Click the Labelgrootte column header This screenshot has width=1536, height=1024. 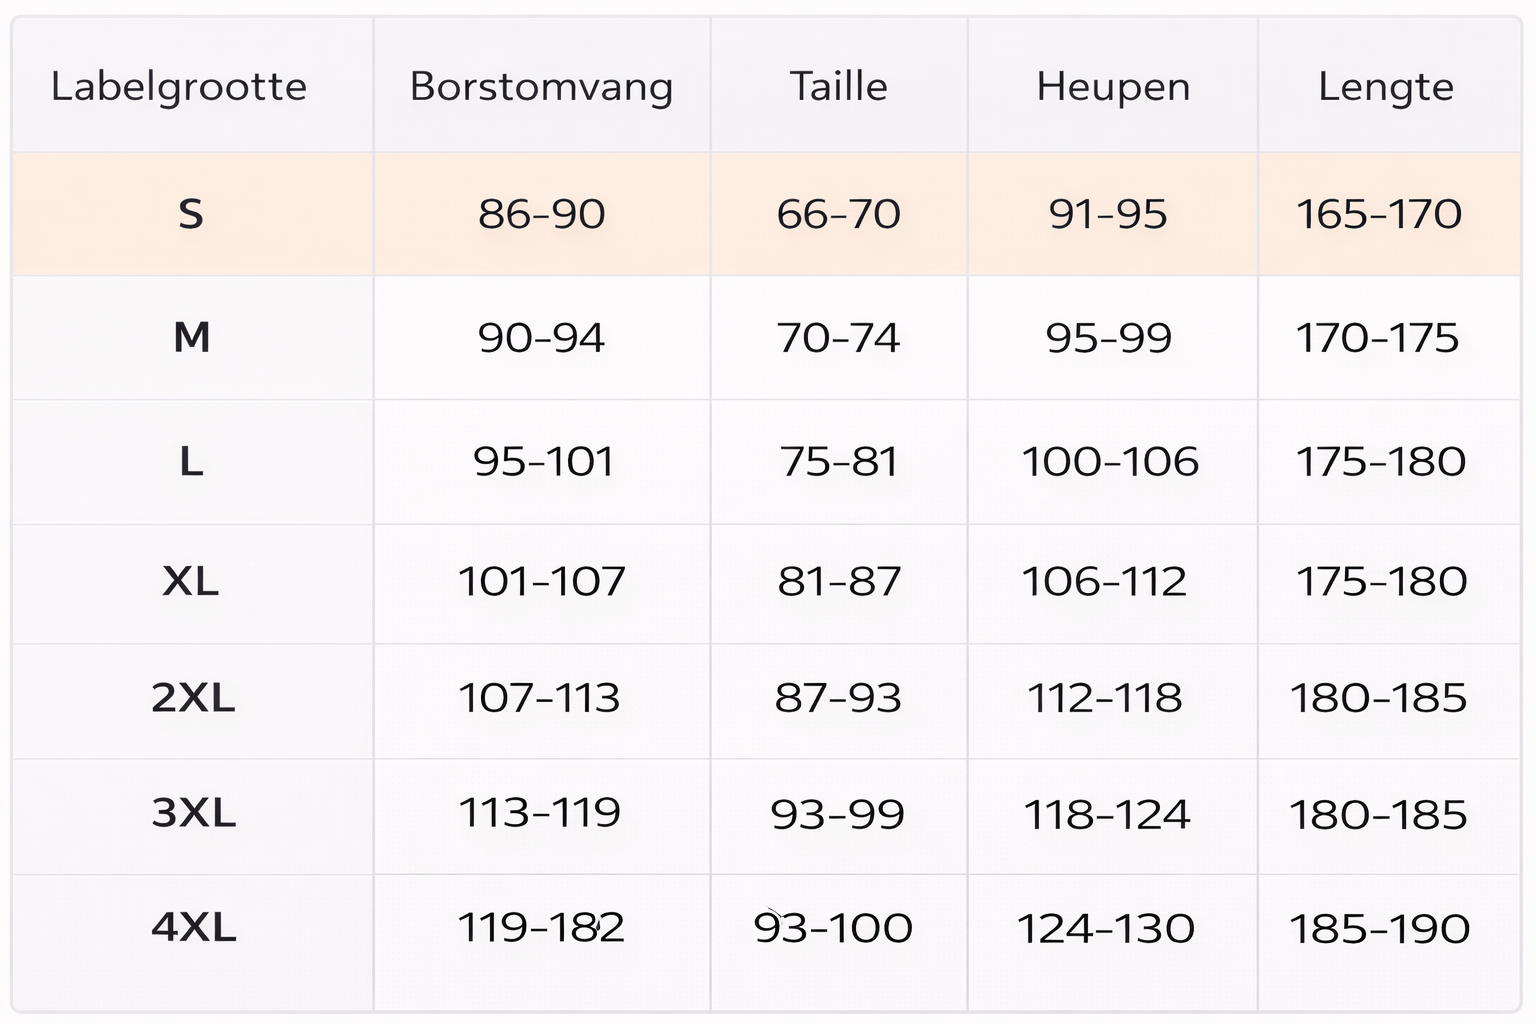coord(179,87)
